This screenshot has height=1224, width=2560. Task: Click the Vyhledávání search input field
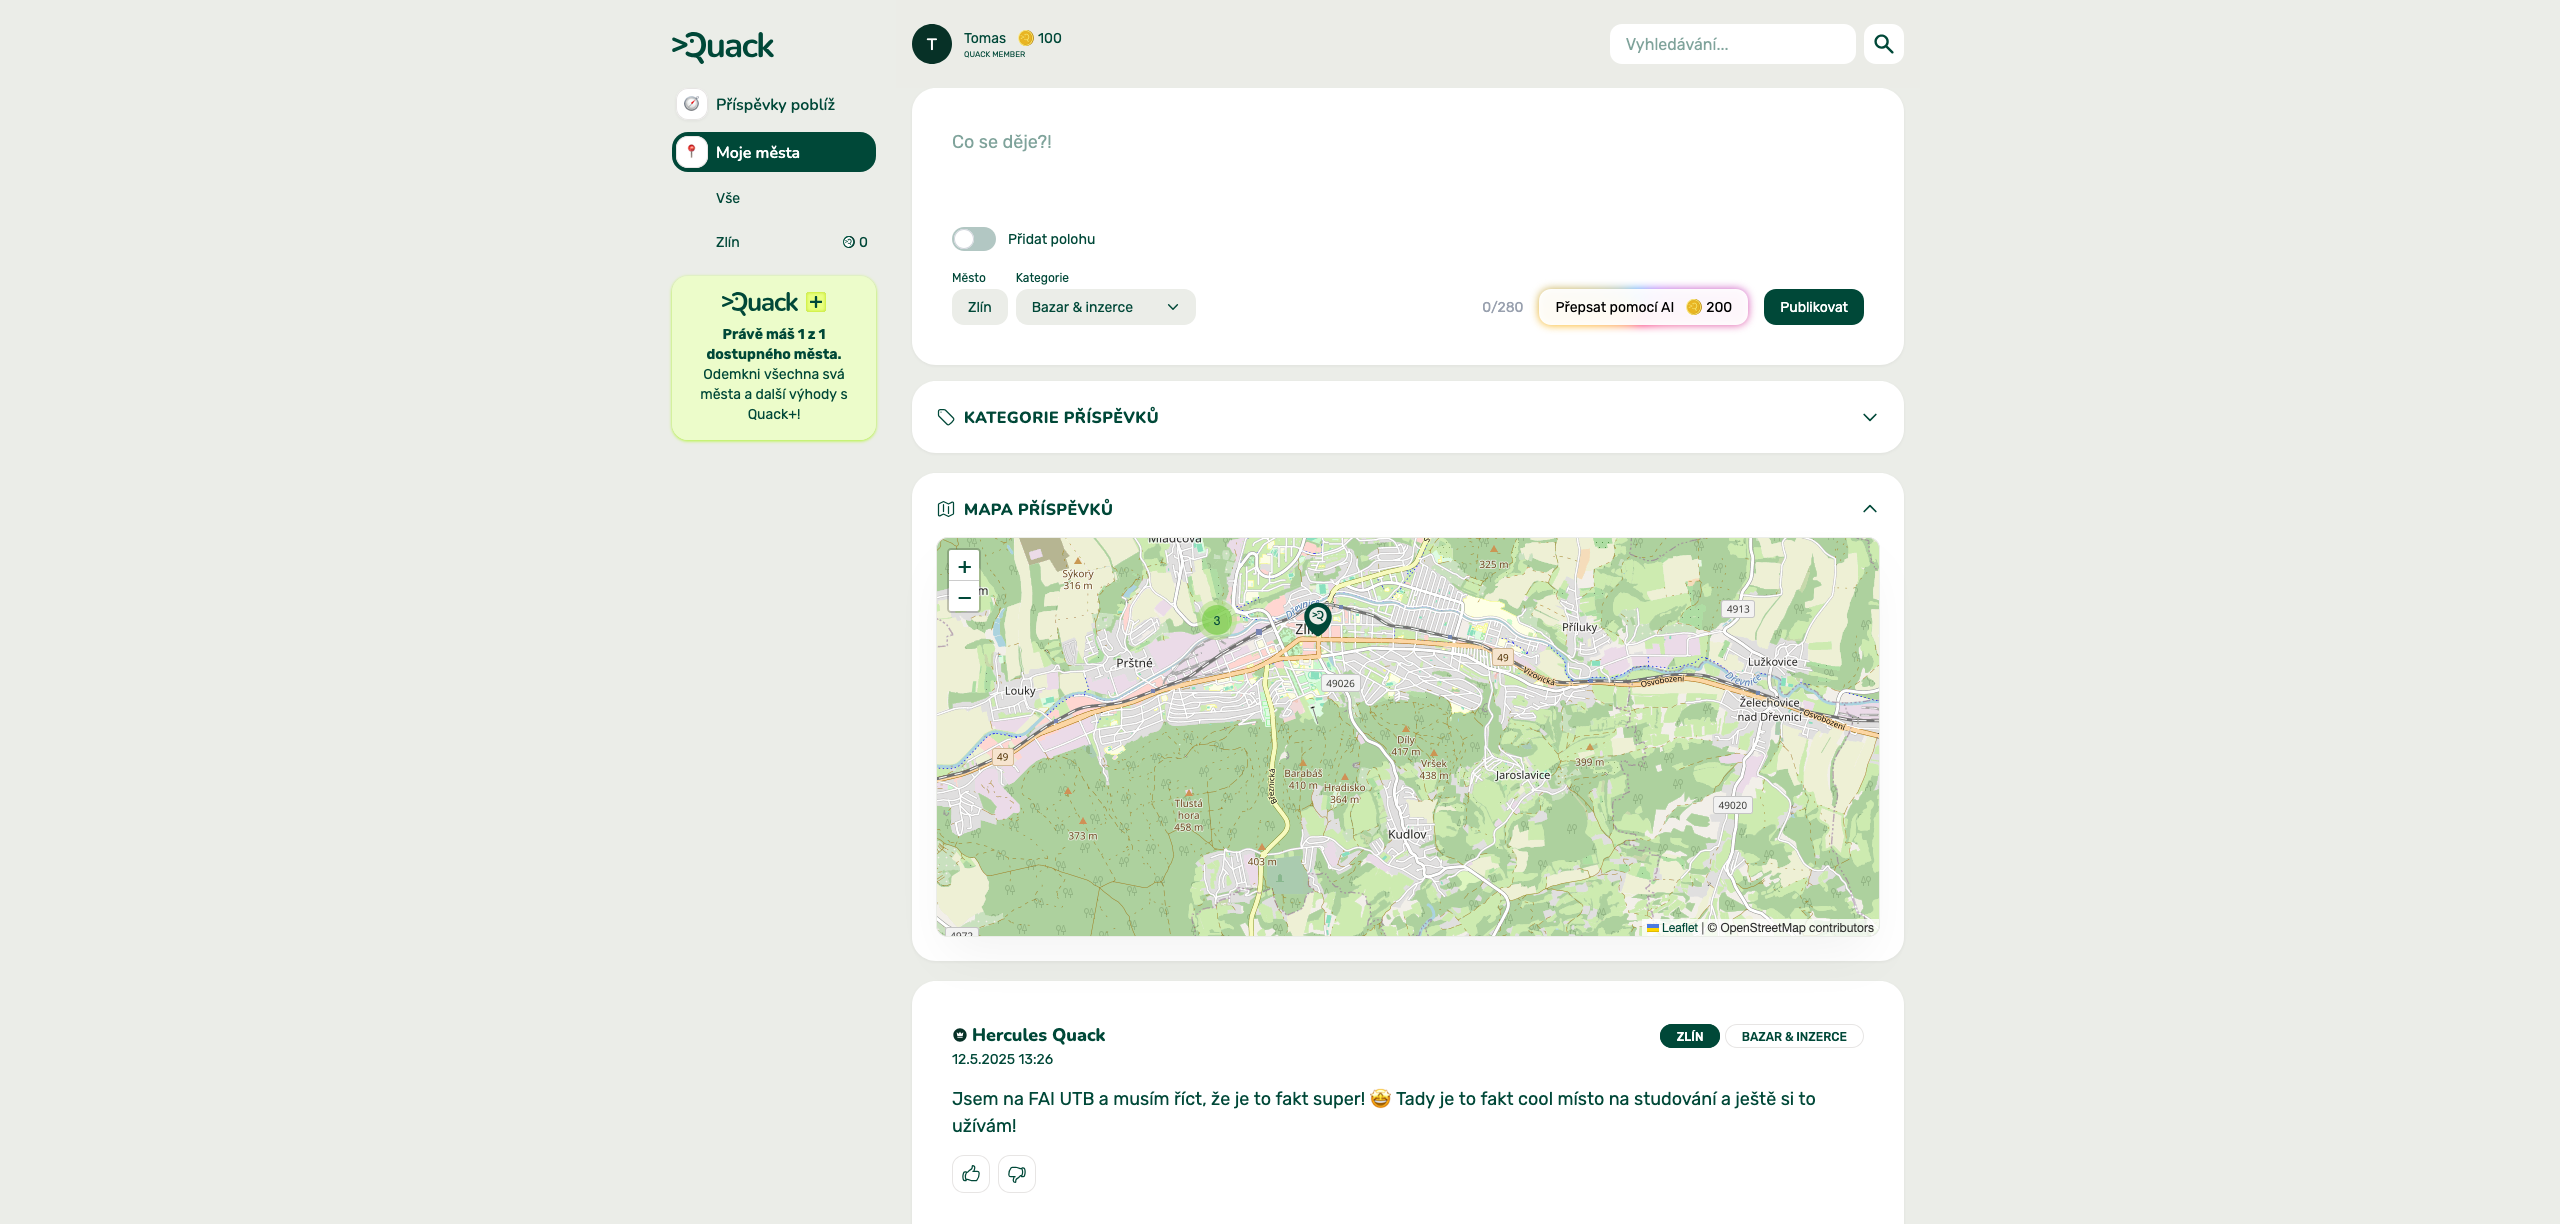click(1731, 44)
